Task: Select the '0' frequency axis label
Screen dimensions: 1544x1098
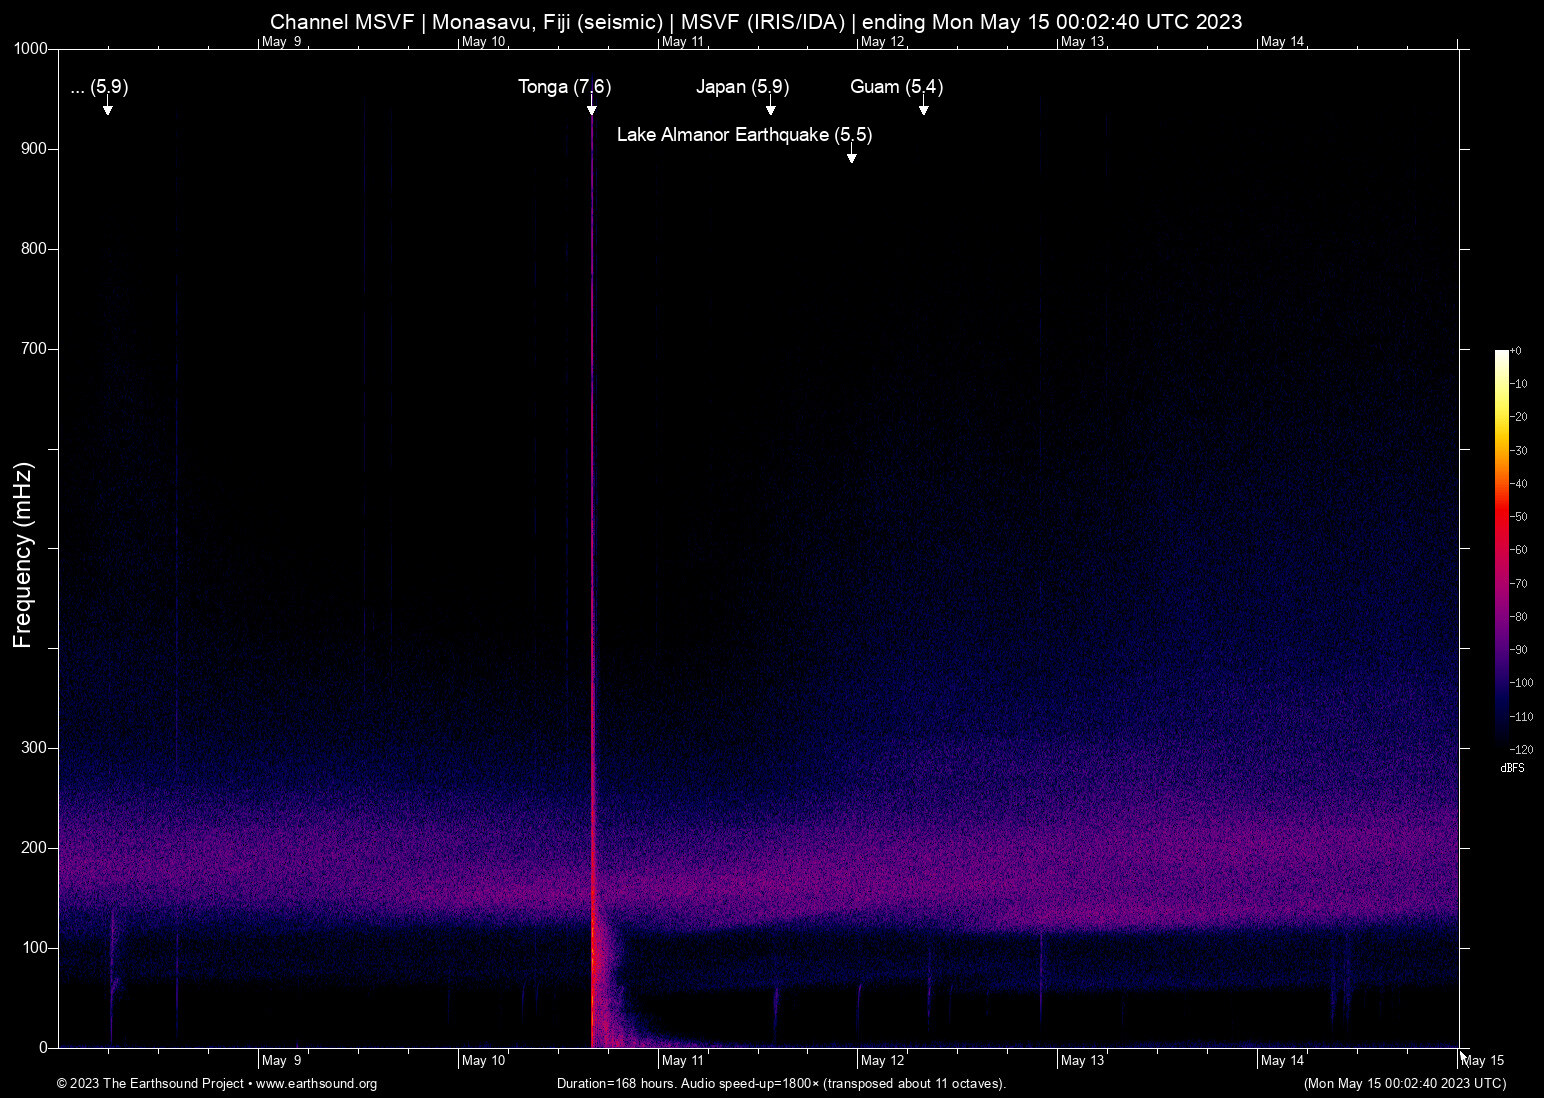Action: click(x=43, y=1048)
